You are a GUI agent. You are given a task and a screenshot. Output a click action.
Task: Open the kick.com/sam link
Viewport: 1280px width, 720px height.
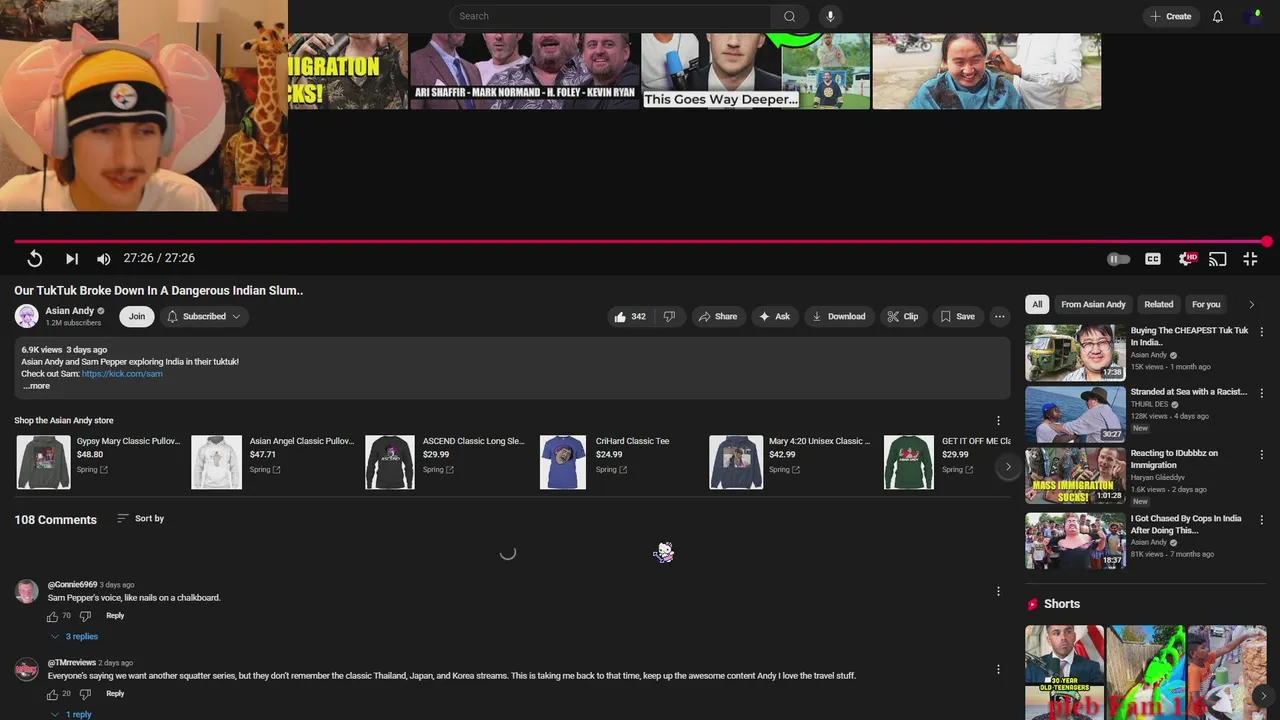pyautogui.click(x=122, y=374)
